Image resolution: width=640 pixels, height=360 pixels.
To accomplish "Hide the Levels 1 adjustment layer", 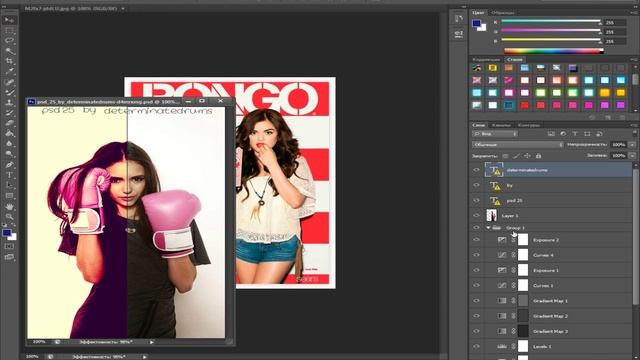I will [476, 346].
